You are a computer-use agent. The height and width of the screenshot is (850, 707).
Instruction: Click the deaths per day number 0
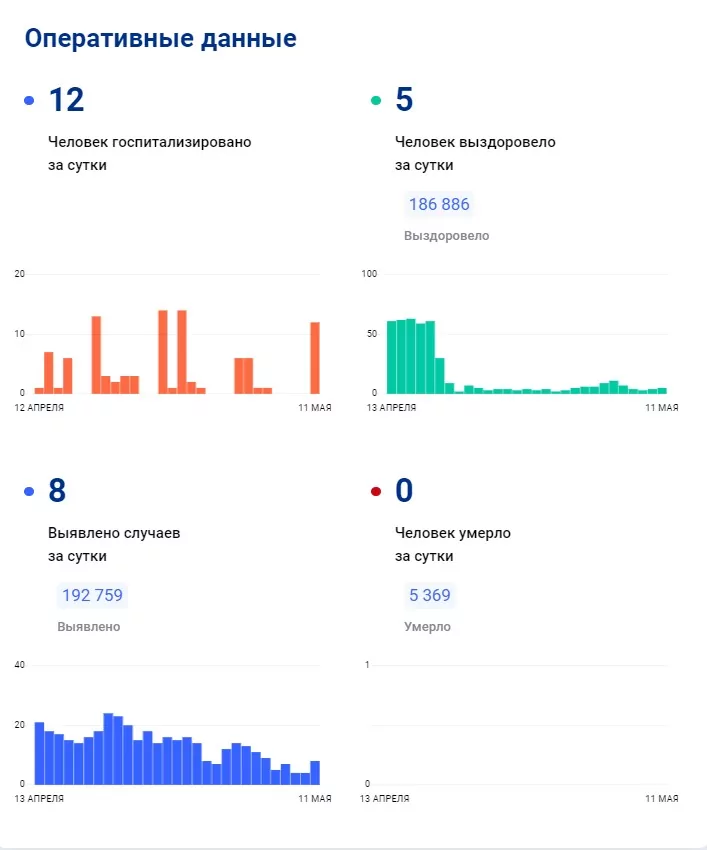coord(404,491)
